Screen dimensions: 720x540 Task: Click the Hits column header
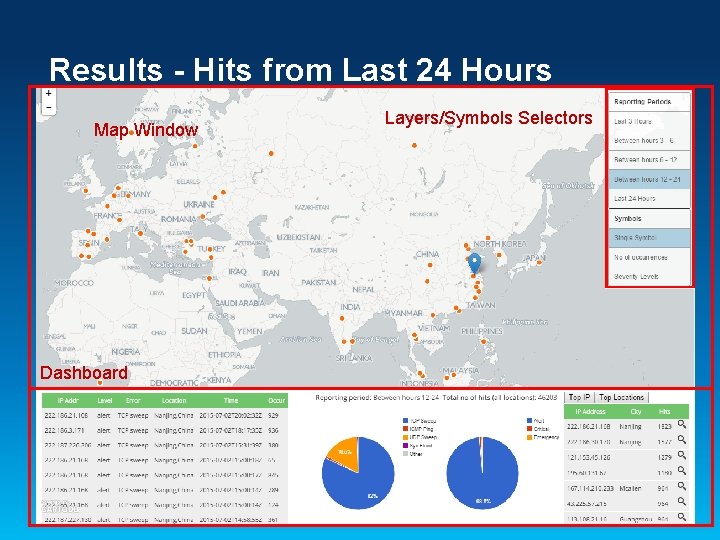[x=664, y=411]
